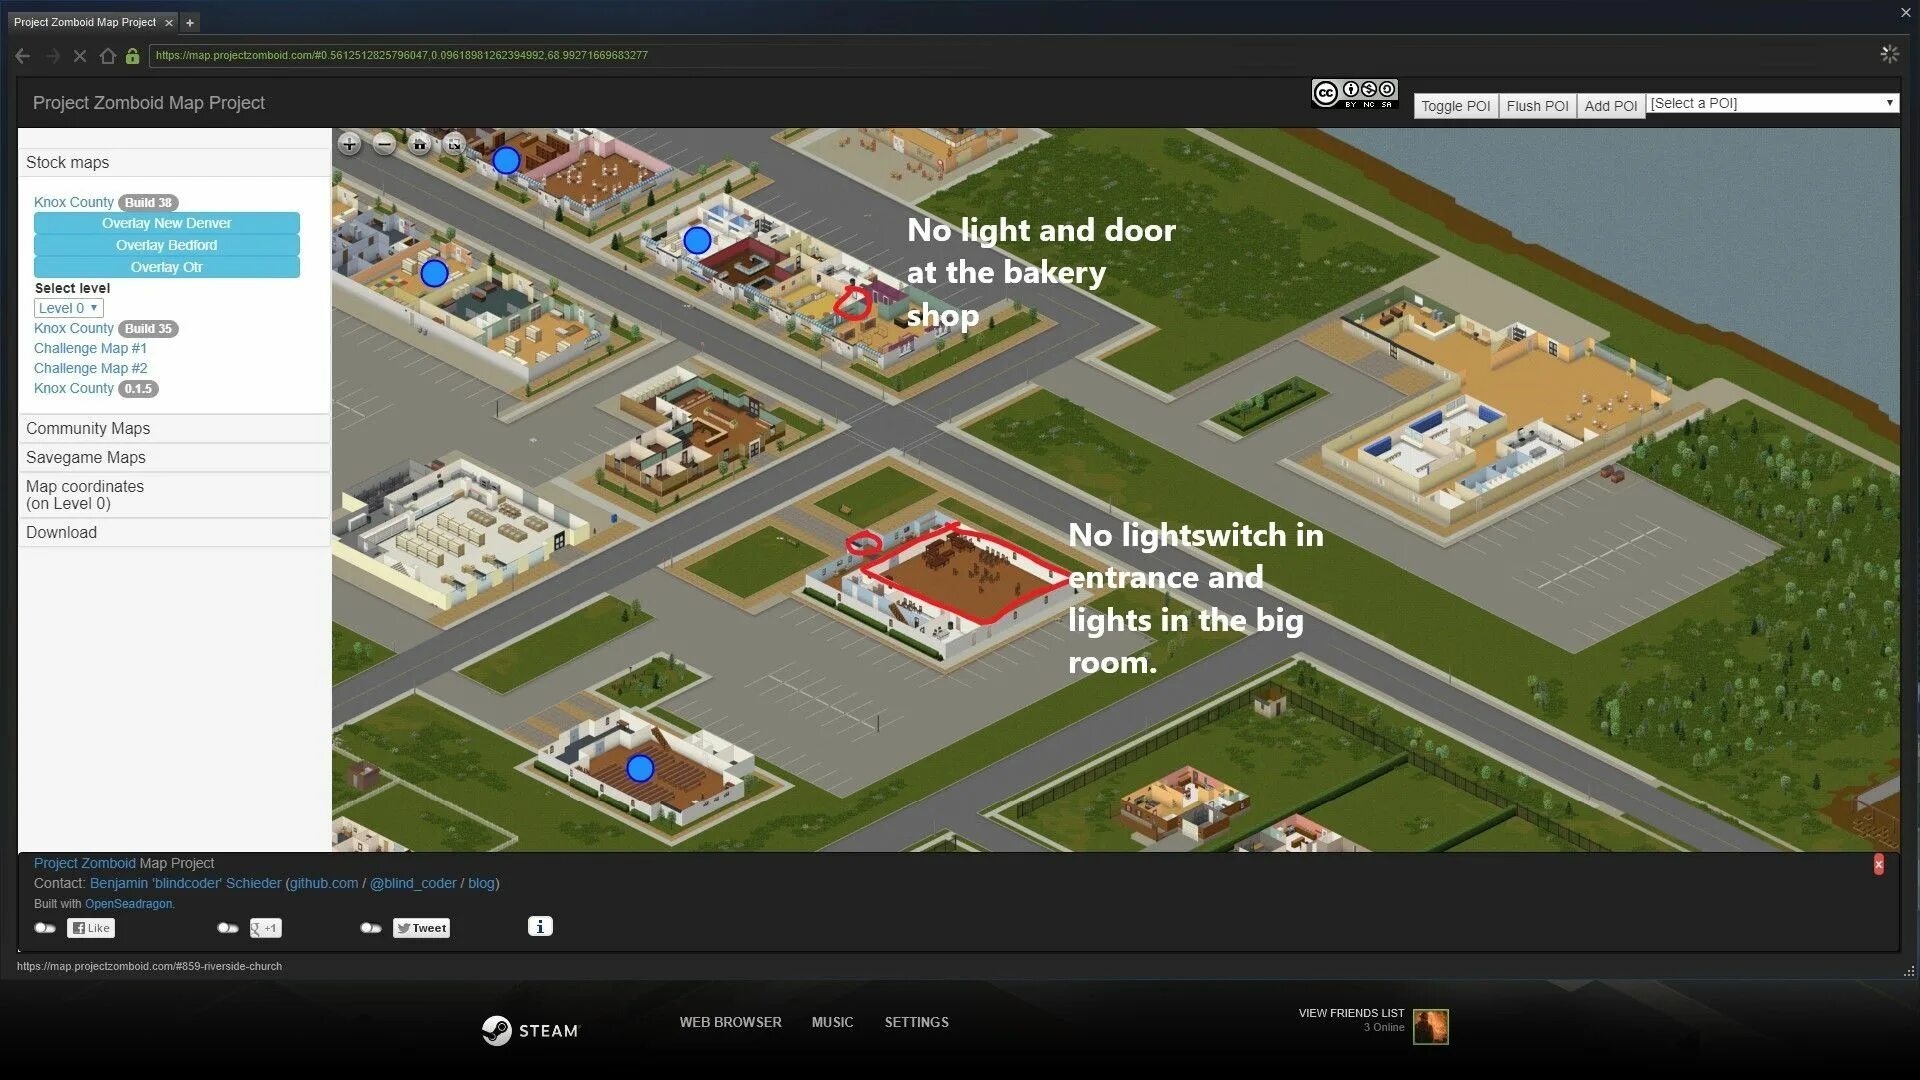1920x1080 pixels.
Task: Enable Flush POI display
Action: pyautogui.click(x=1536, y=105)
